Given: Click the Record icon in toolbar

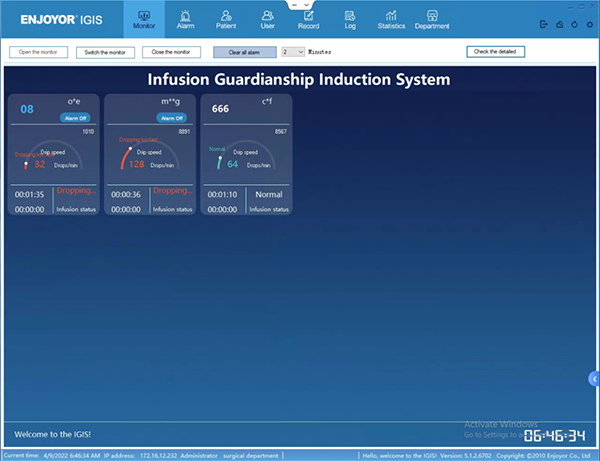Looking at the screenshot, I should point(308,17).
